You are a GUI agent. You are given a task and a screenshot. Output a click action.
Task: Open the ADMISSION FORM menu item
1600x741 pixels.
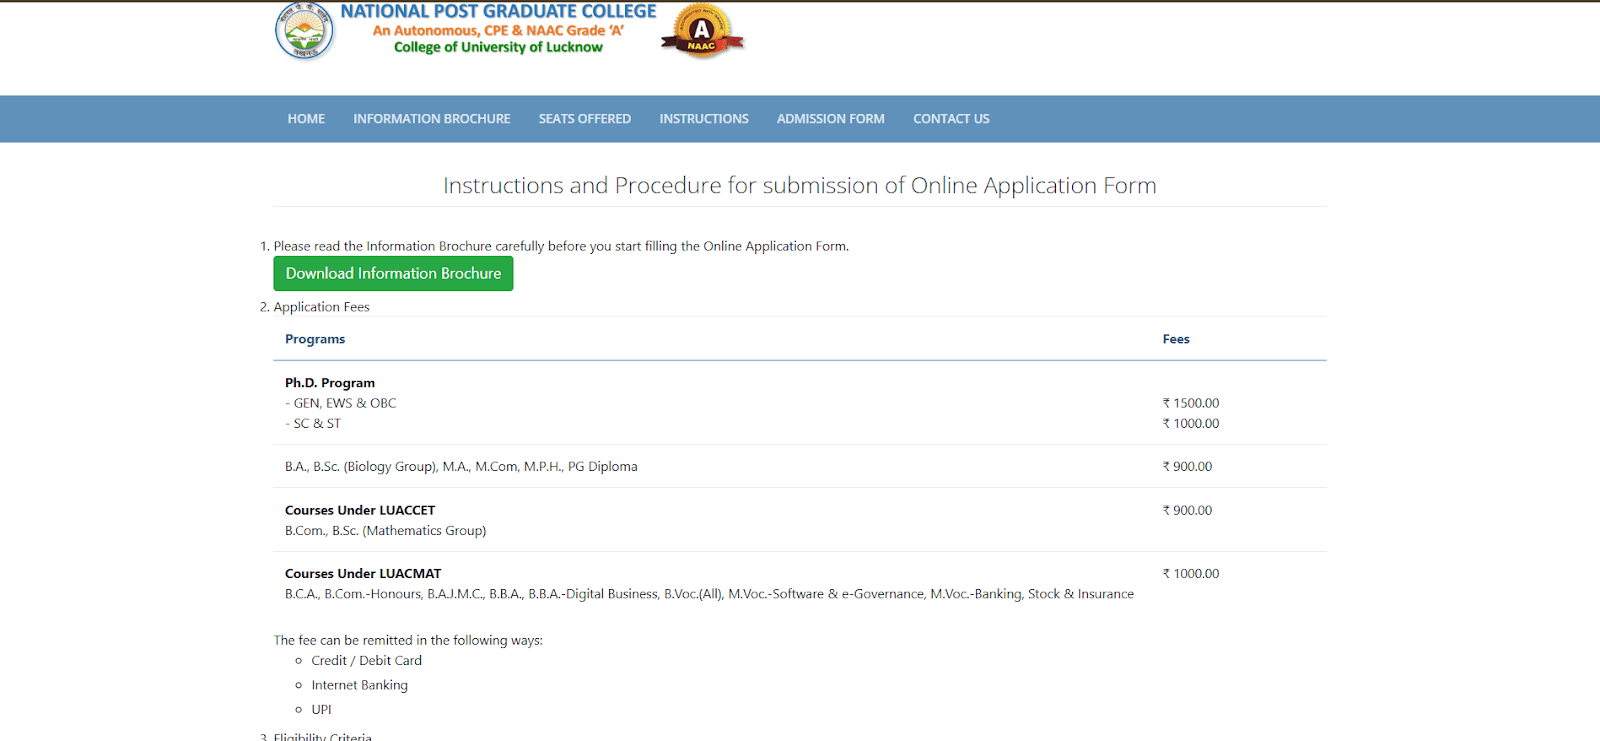pos(830,119)
